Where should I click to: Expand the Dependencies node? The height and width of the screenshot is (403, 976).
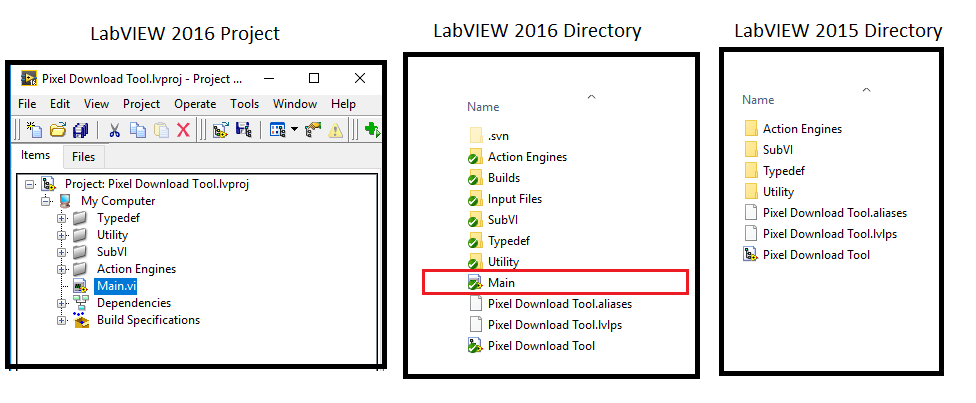(x=62, y=303)
